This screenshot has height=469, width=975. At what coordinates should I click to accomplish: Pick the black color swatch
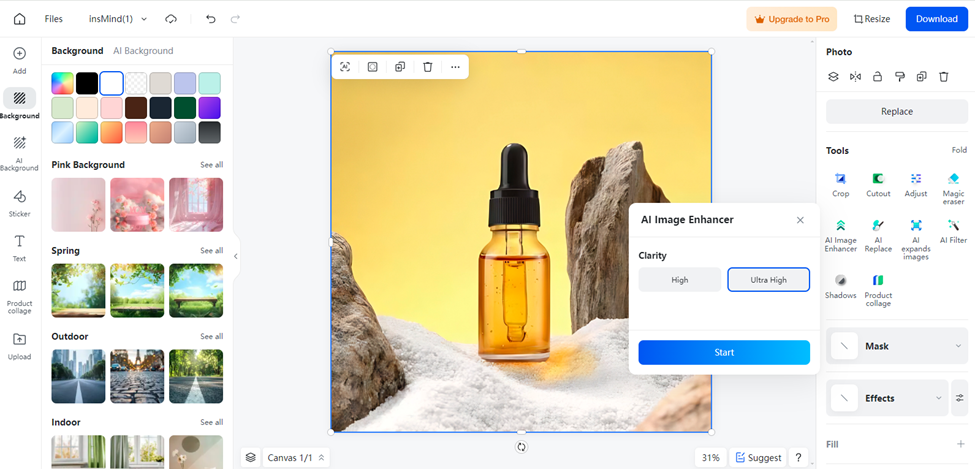[x=87, y=83]
